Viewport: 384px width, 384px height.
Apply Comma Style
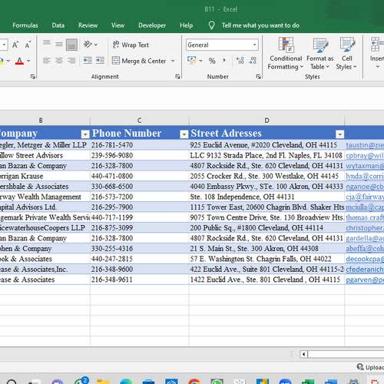click(x=224, y=61)
